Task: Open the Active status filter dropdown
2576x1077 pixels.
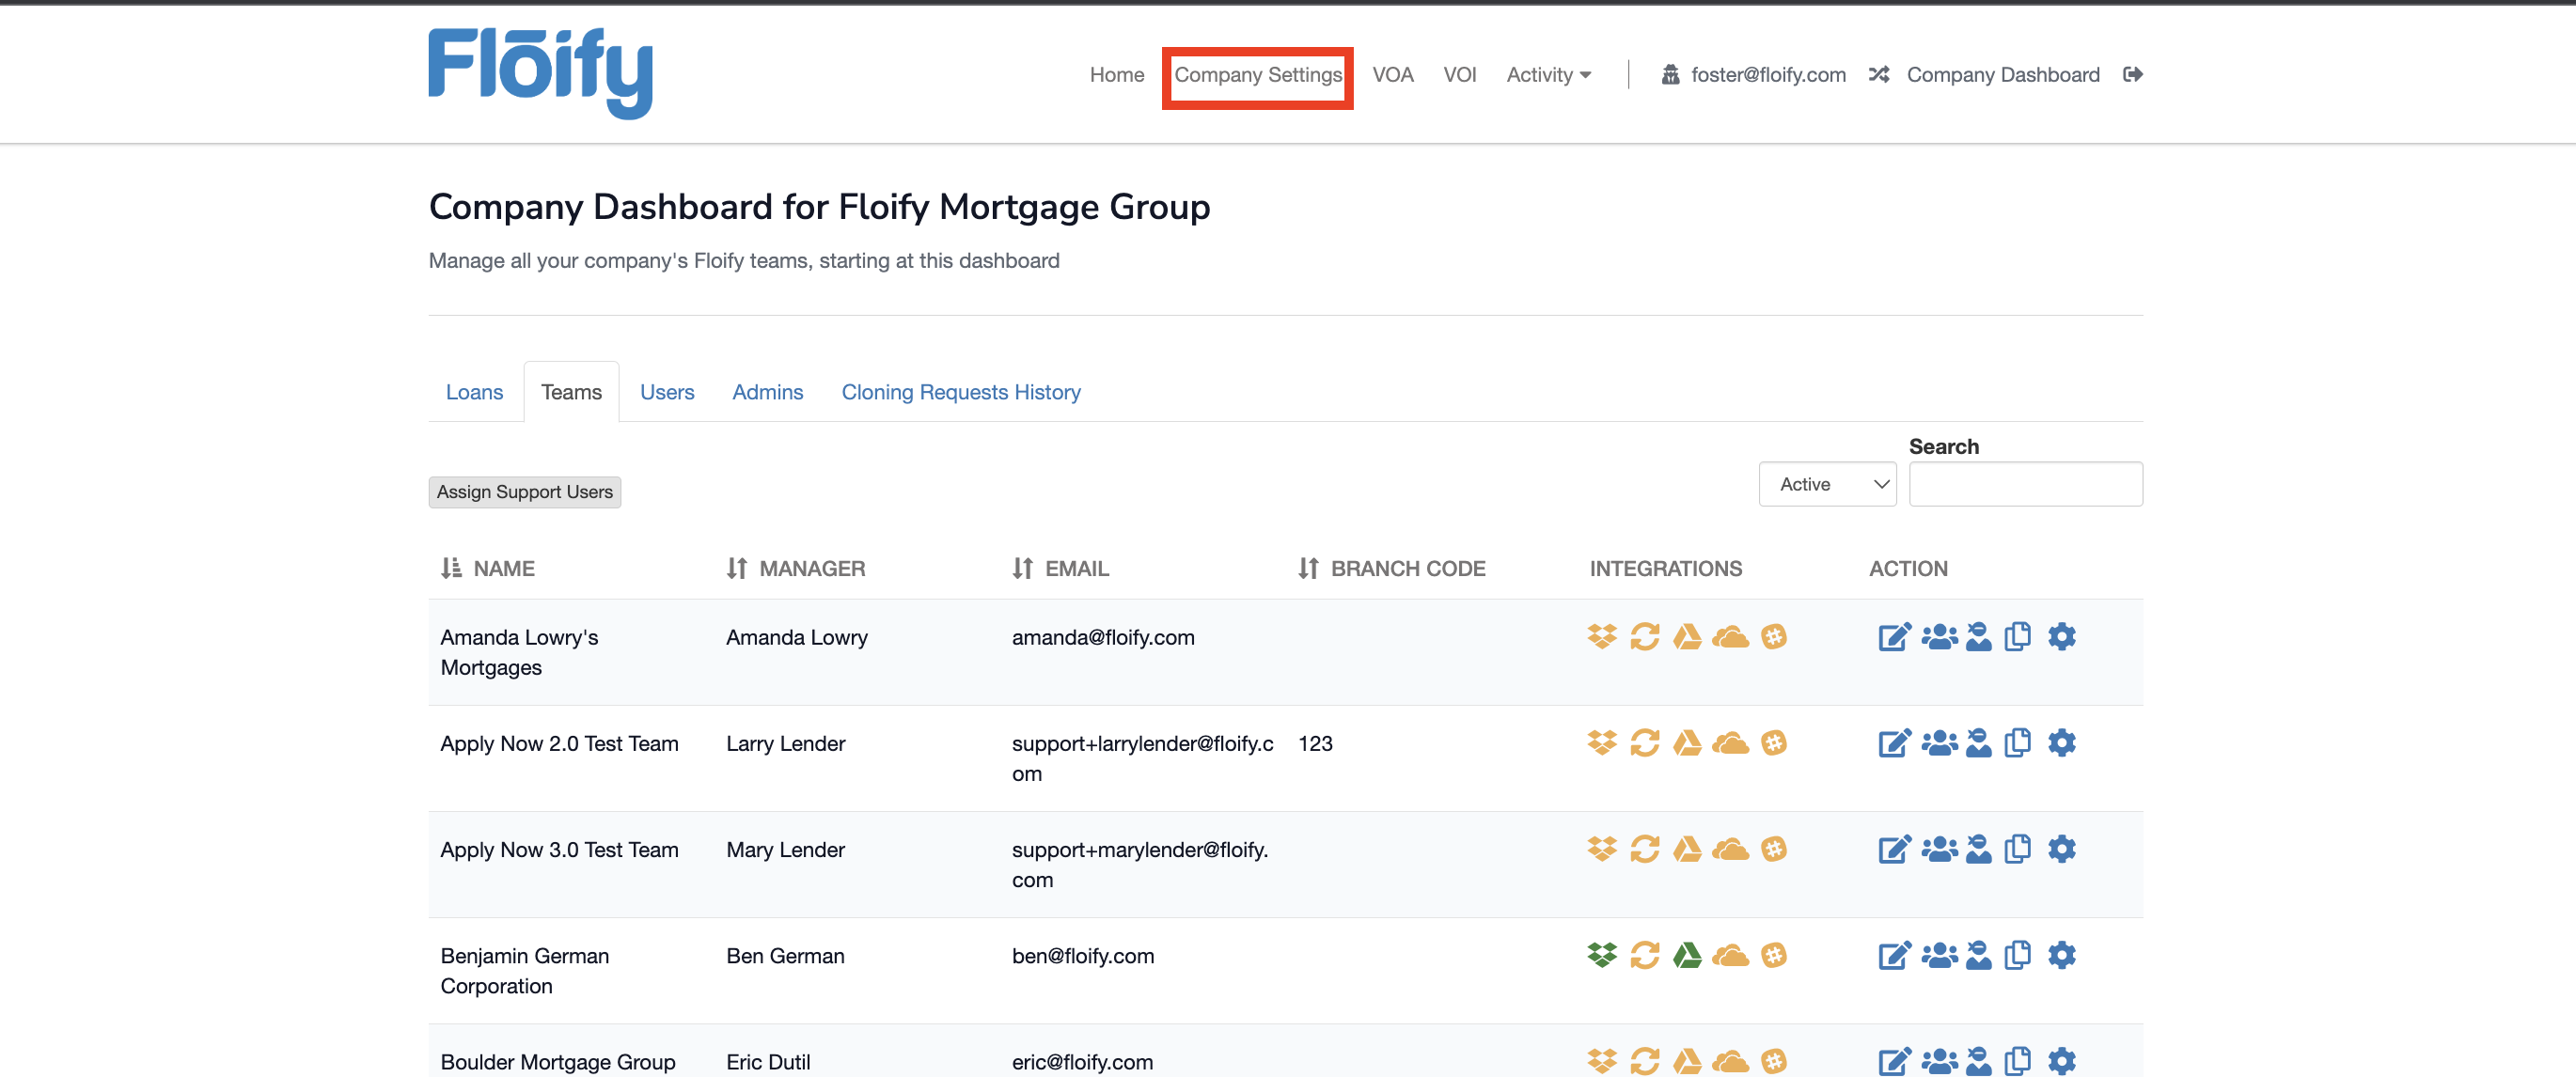Action: pos(1827,483)
